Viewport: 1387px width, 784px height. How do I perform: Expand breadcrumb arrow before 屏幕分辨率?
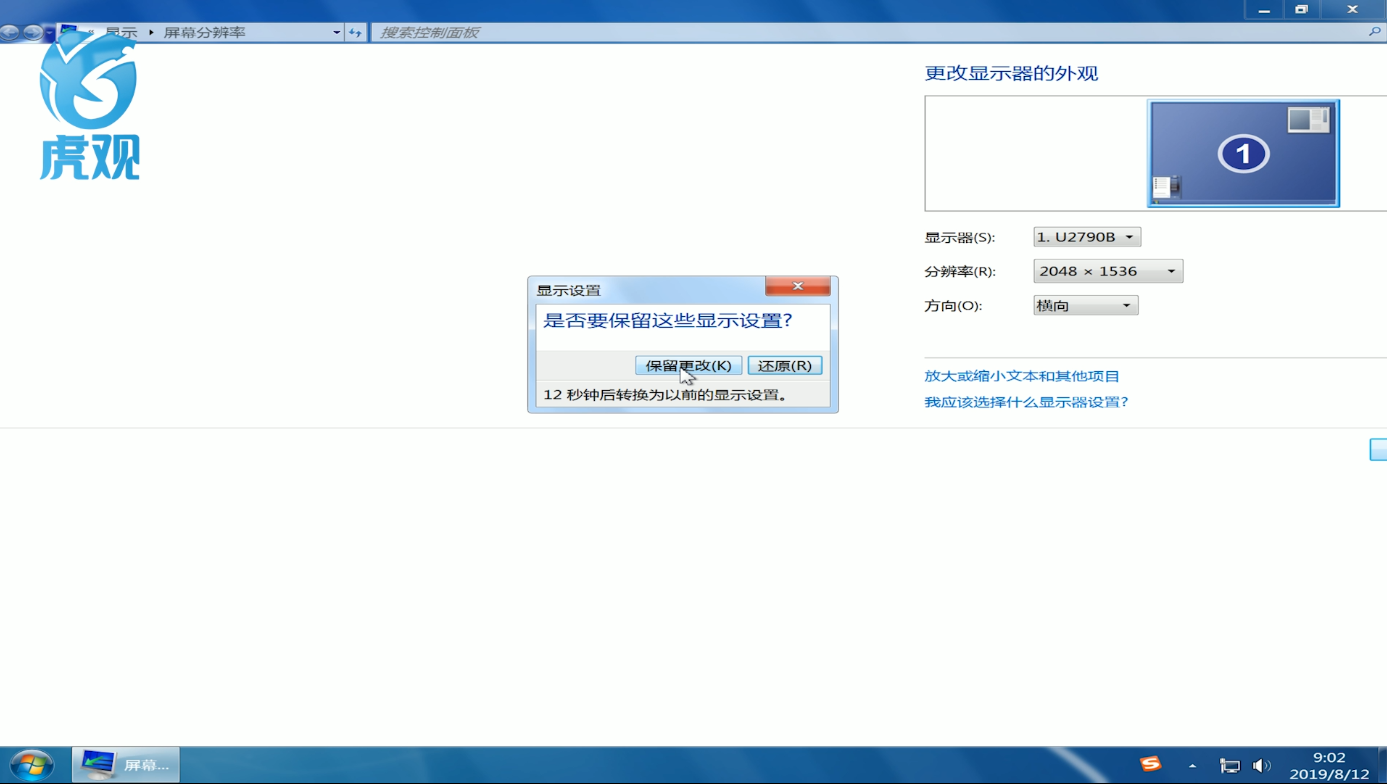(x=152, y=32)
